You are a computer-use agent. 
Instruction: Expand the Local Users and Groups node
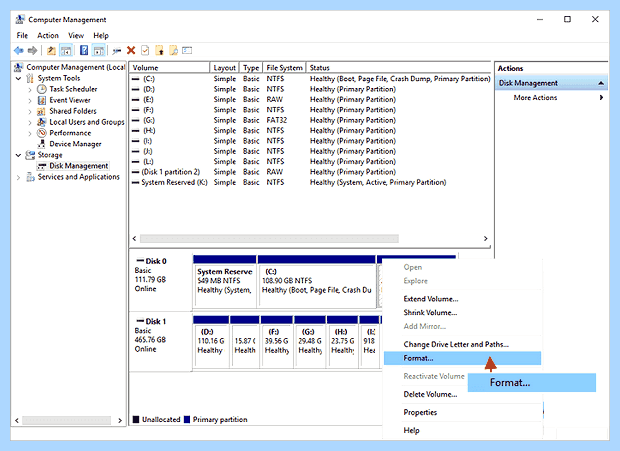(30, 123)
